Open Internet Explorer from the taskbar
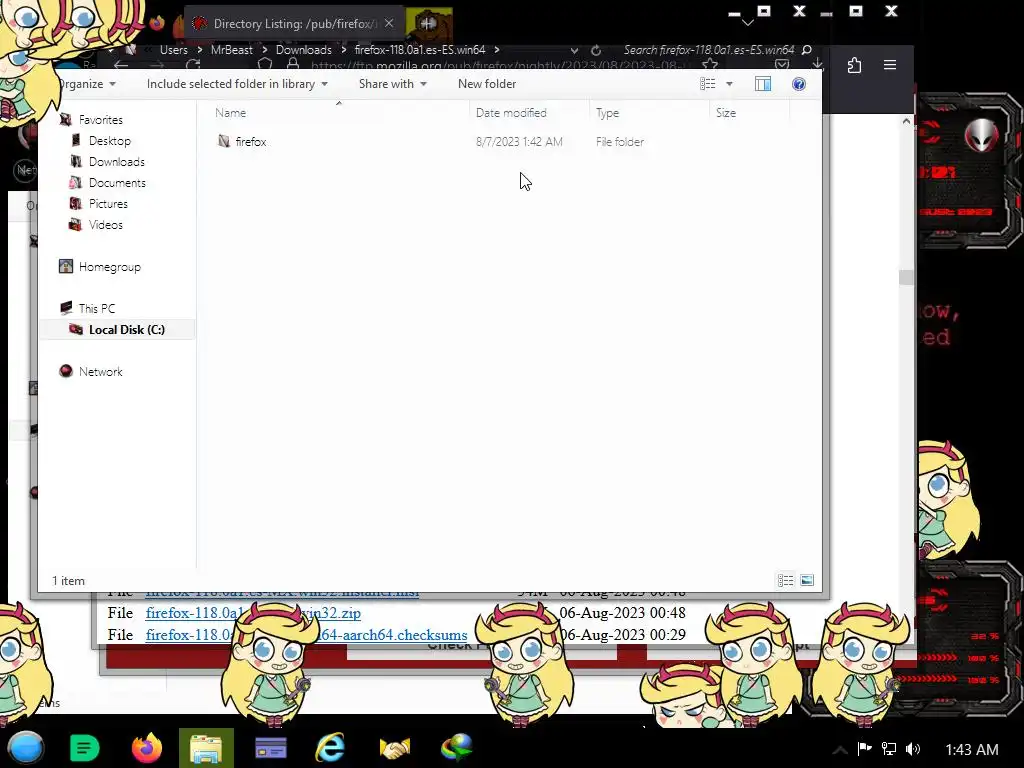Image resolution: width=1024 pixels, height=768 pixels. coord(330,748)
